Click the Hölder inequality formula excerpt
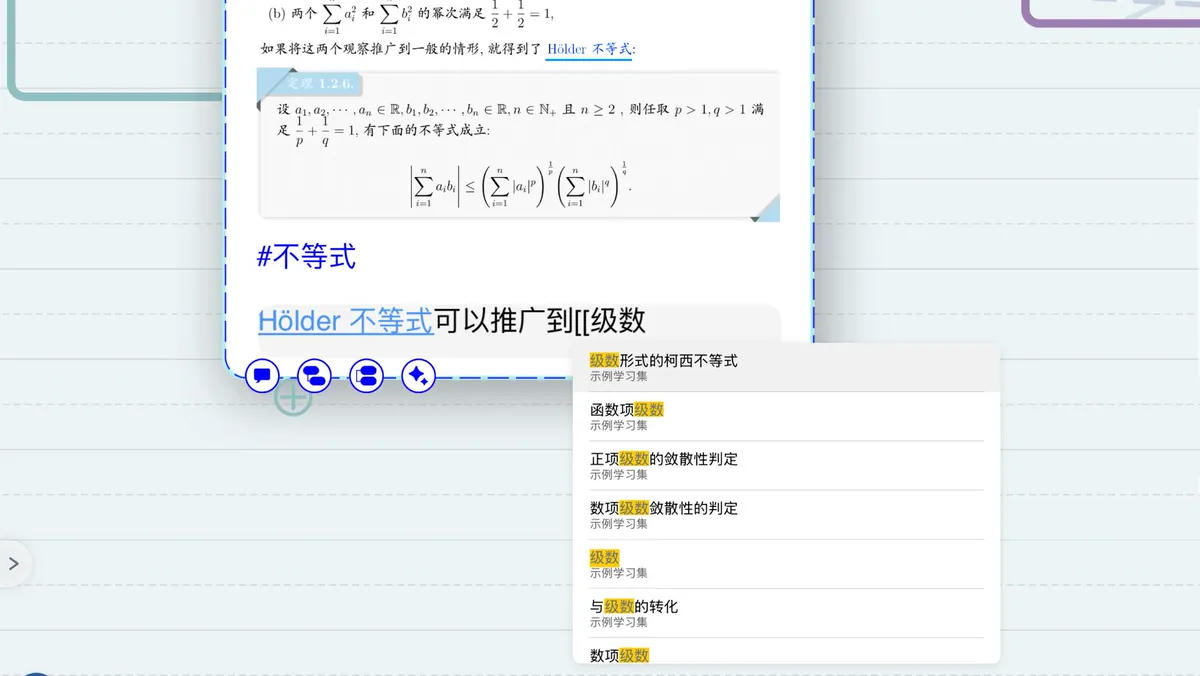 coord(520,184)
